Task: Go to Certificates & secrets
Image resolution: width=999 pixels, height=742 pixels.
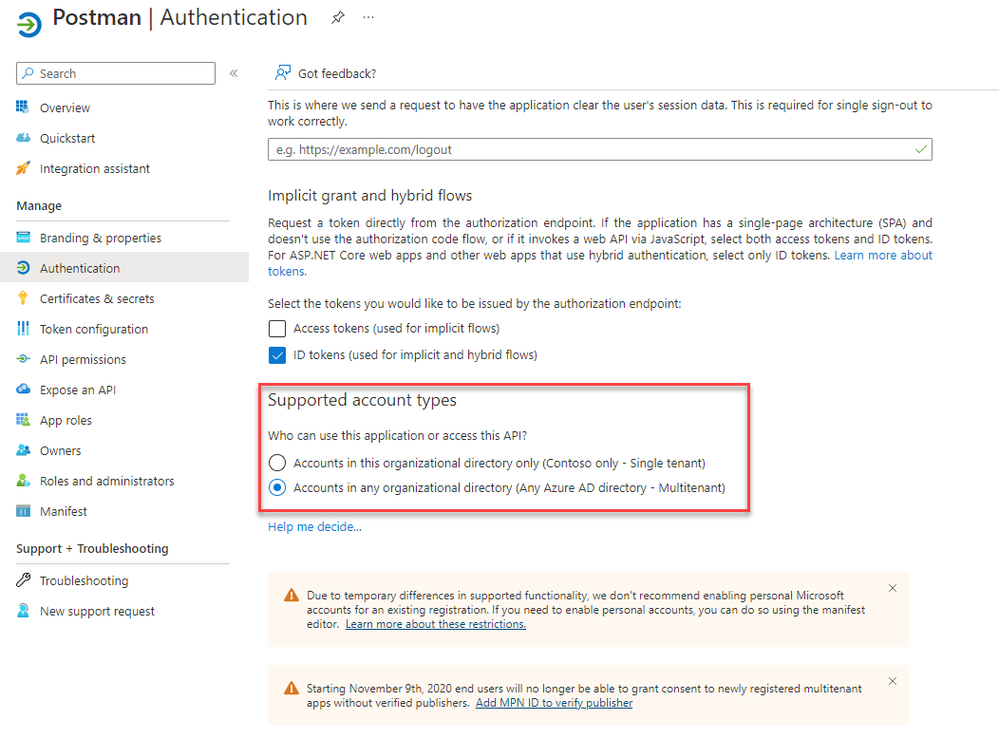Action: point(97,299)
